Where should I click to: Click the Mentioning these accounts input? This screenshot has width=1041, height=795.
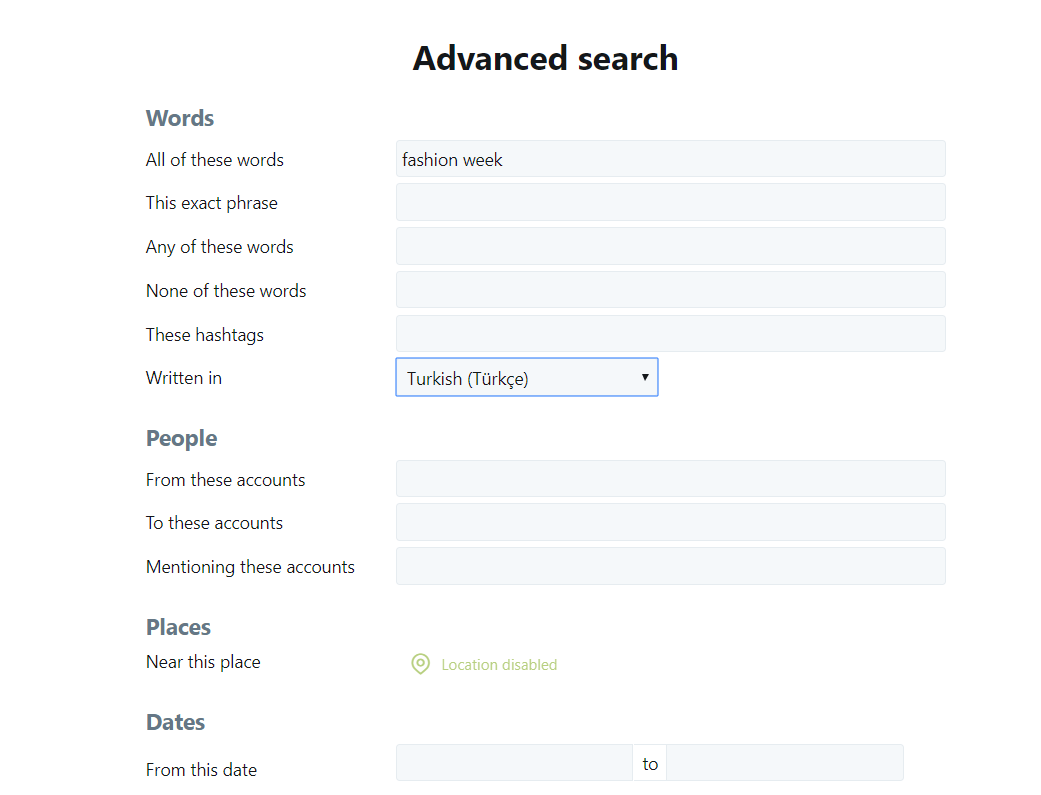pyautogui.click(x=671, y=566)
